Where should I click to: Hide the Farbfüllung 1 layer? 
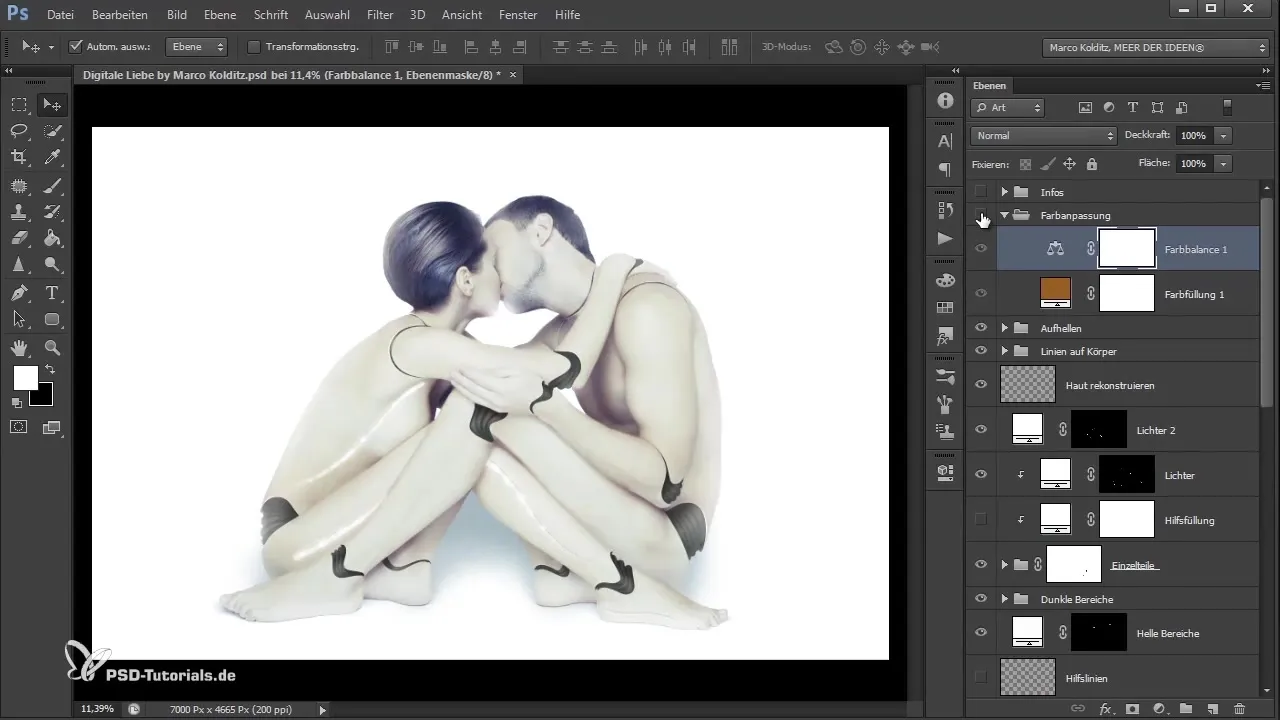981,294
